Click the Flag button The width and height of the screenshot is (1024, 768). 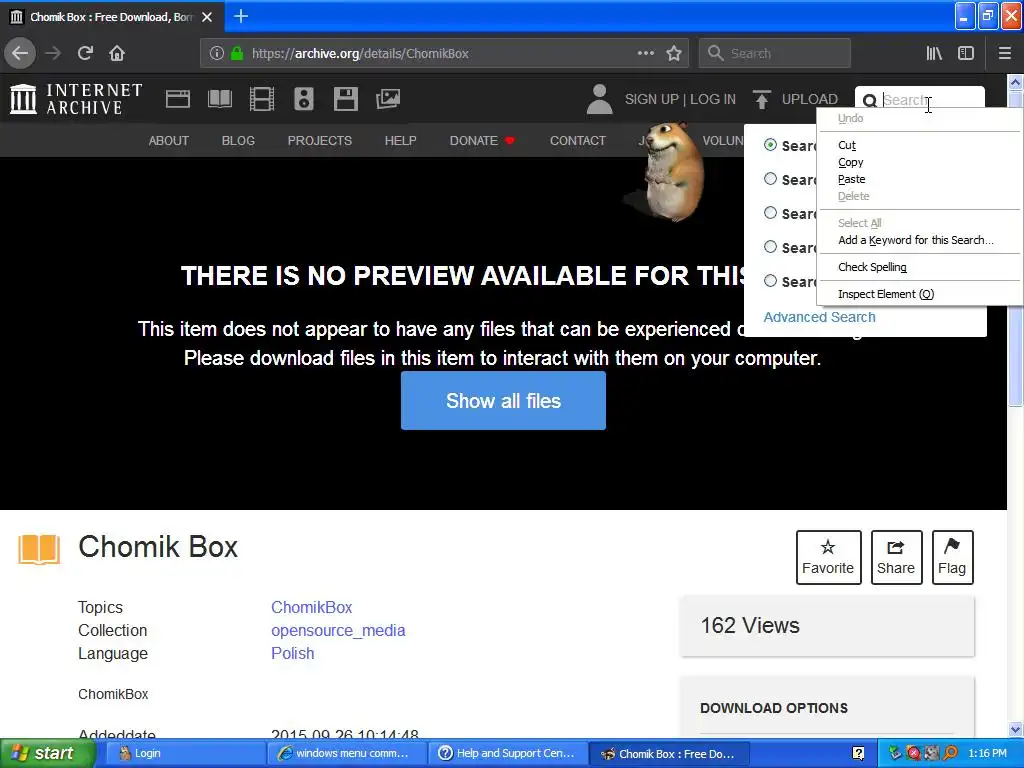[x=952, y=557]
